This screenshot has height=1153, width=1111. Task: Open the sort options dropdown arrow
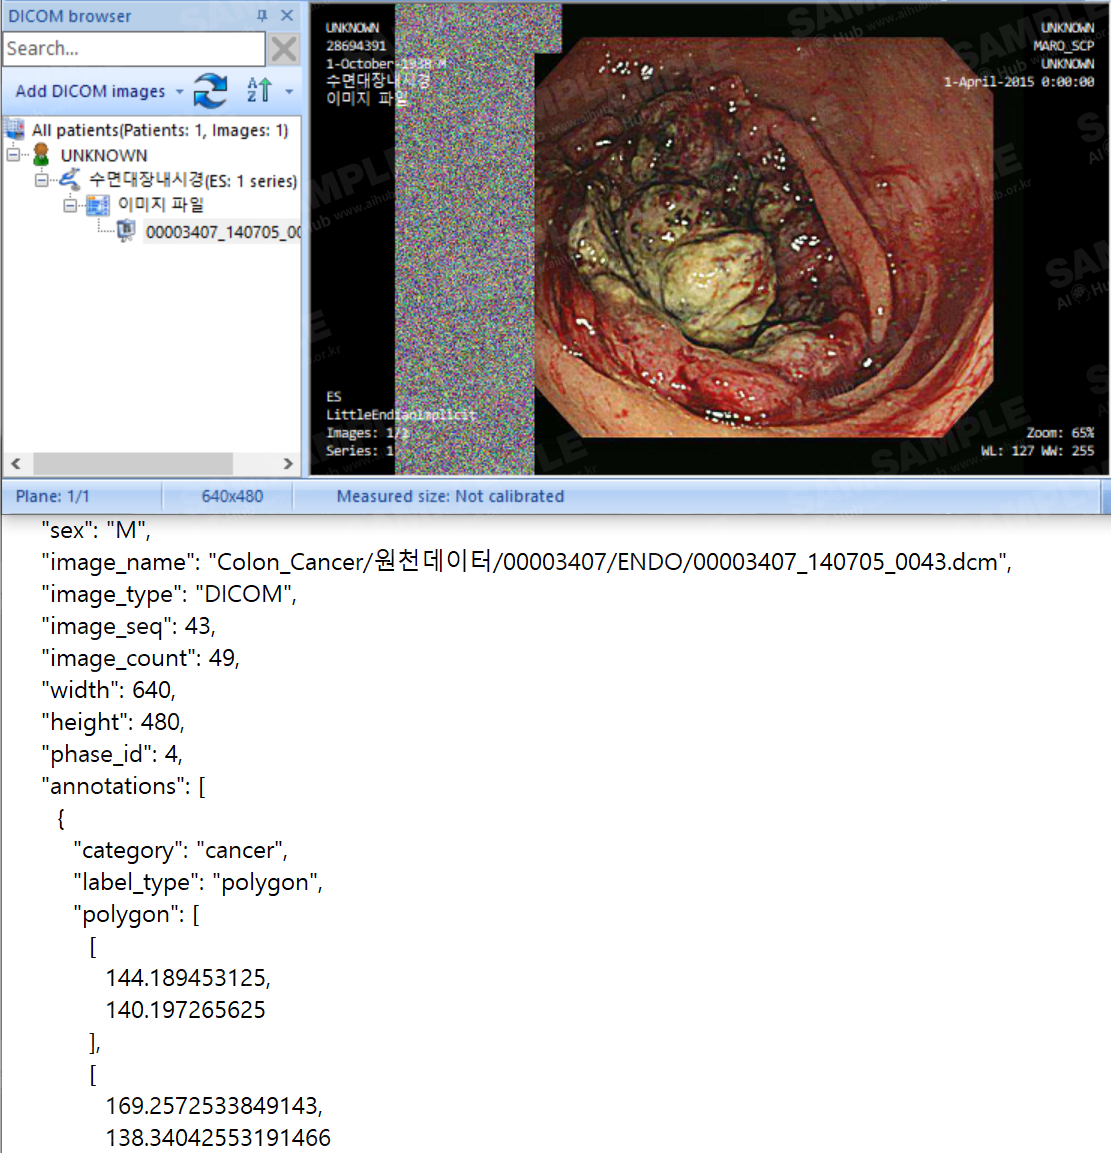pyautogui.click(x=289, y=91)
